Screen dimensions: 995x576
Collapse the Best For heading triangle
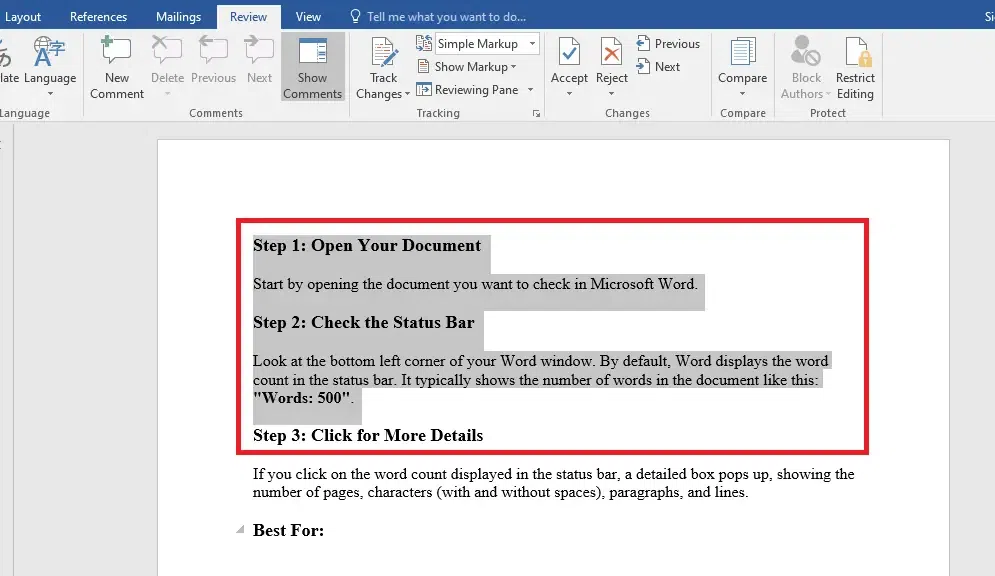point(240,530)
